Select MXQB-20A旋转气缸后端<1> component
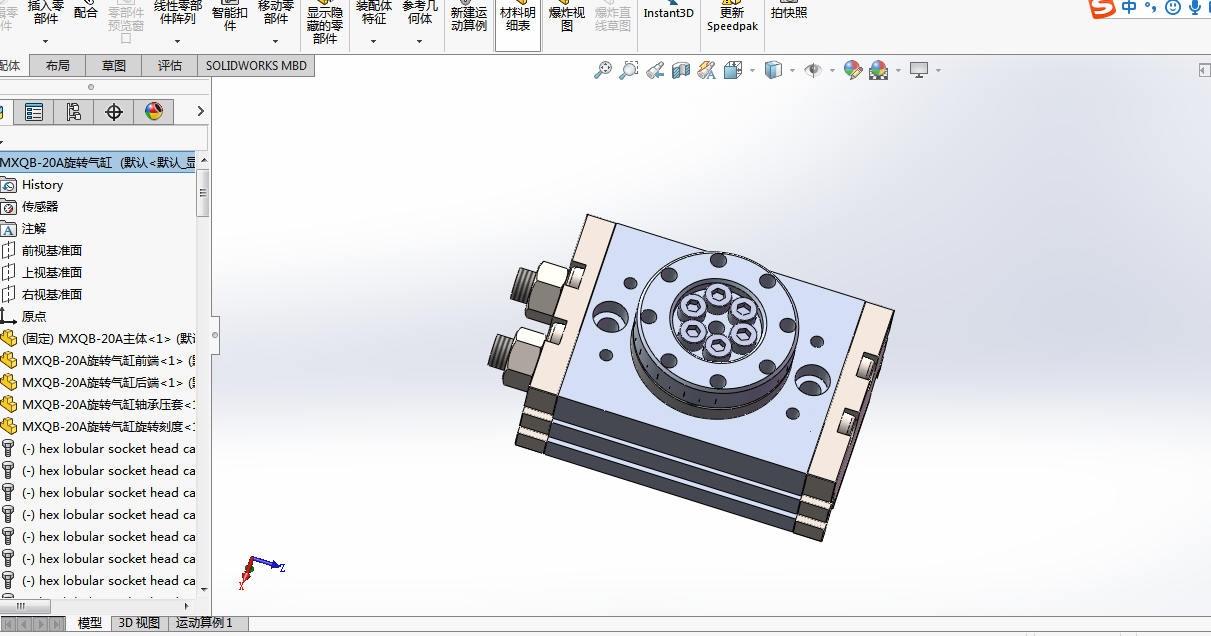This screenshot has height=636, width=1211. click(98, 383)
